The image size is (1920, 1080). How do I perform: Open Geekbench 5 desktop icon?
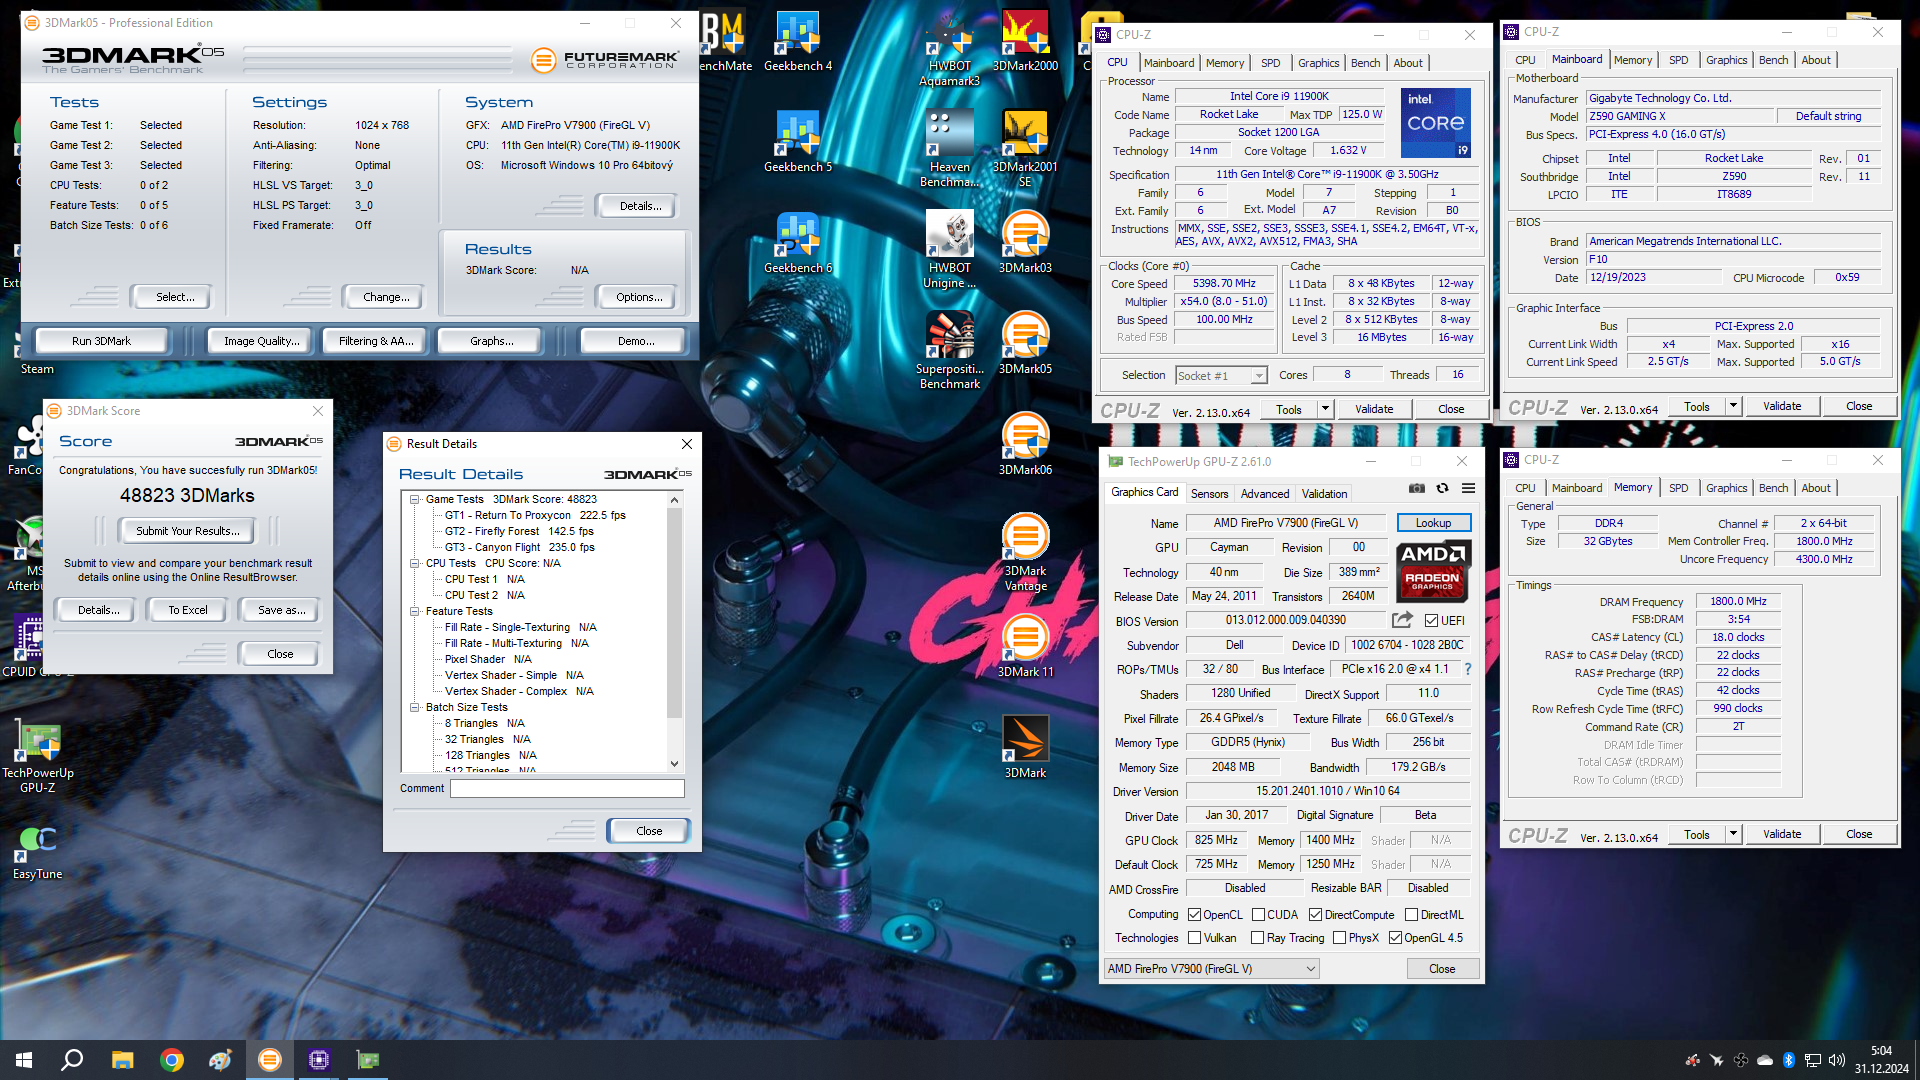coord(798,143)
